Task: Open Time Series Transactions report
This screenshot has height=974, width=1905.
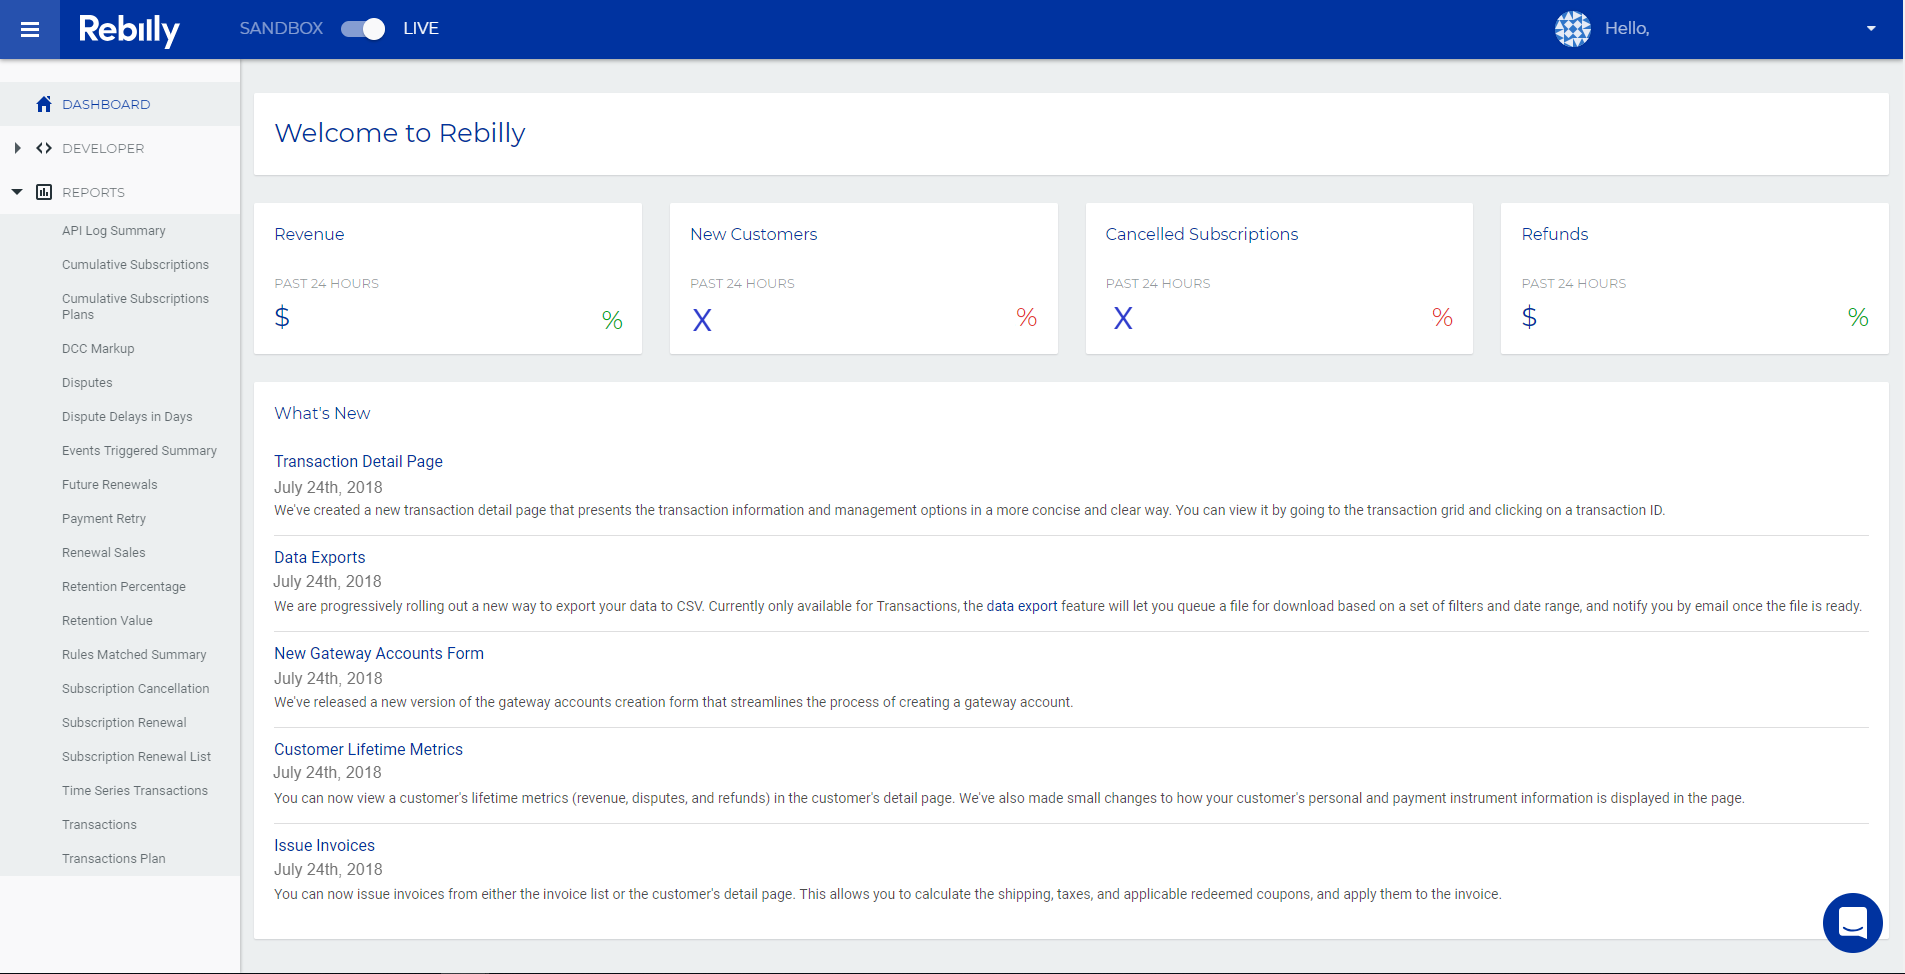Action: [135, 791]
